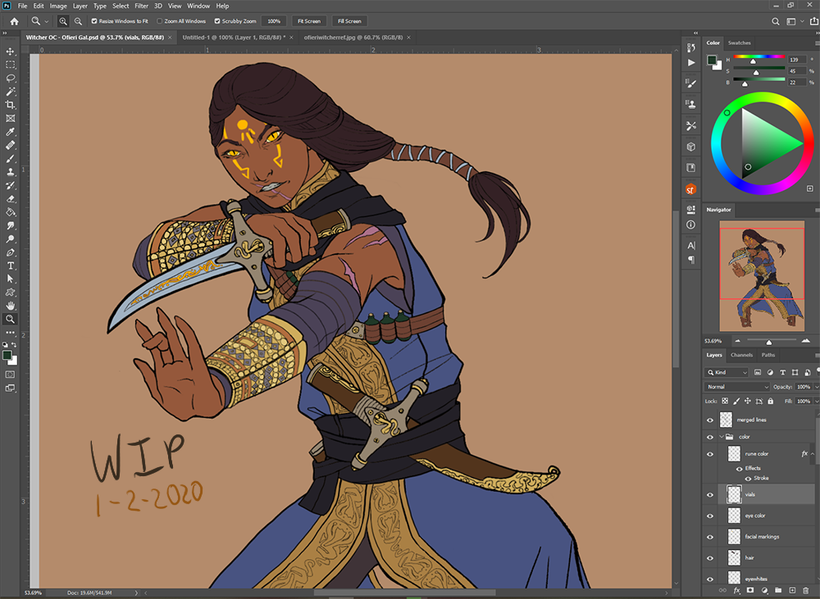Open the layer Kind filter dropdown
This screenshot has width=820, height=599.
point(726,372)
